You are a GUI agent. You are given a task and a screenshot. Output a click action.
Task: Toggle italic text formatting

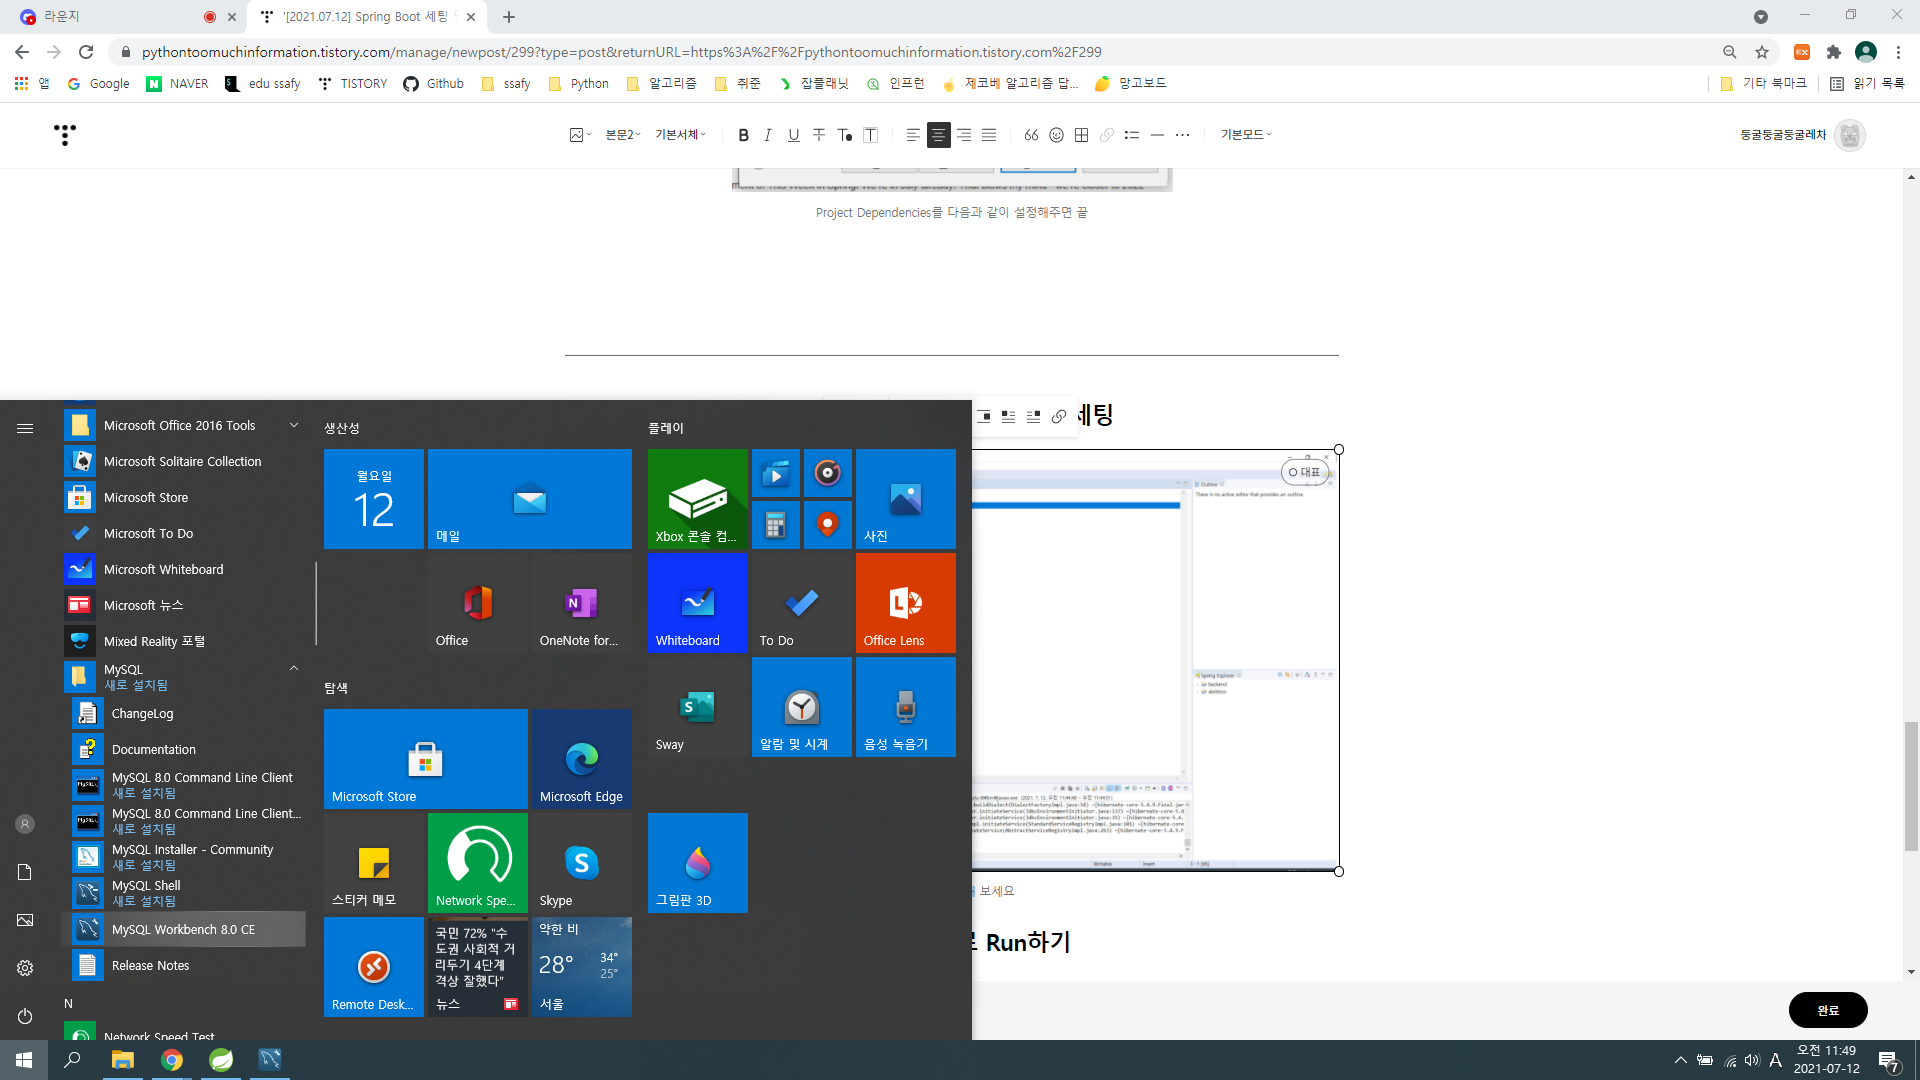(768, 135)
